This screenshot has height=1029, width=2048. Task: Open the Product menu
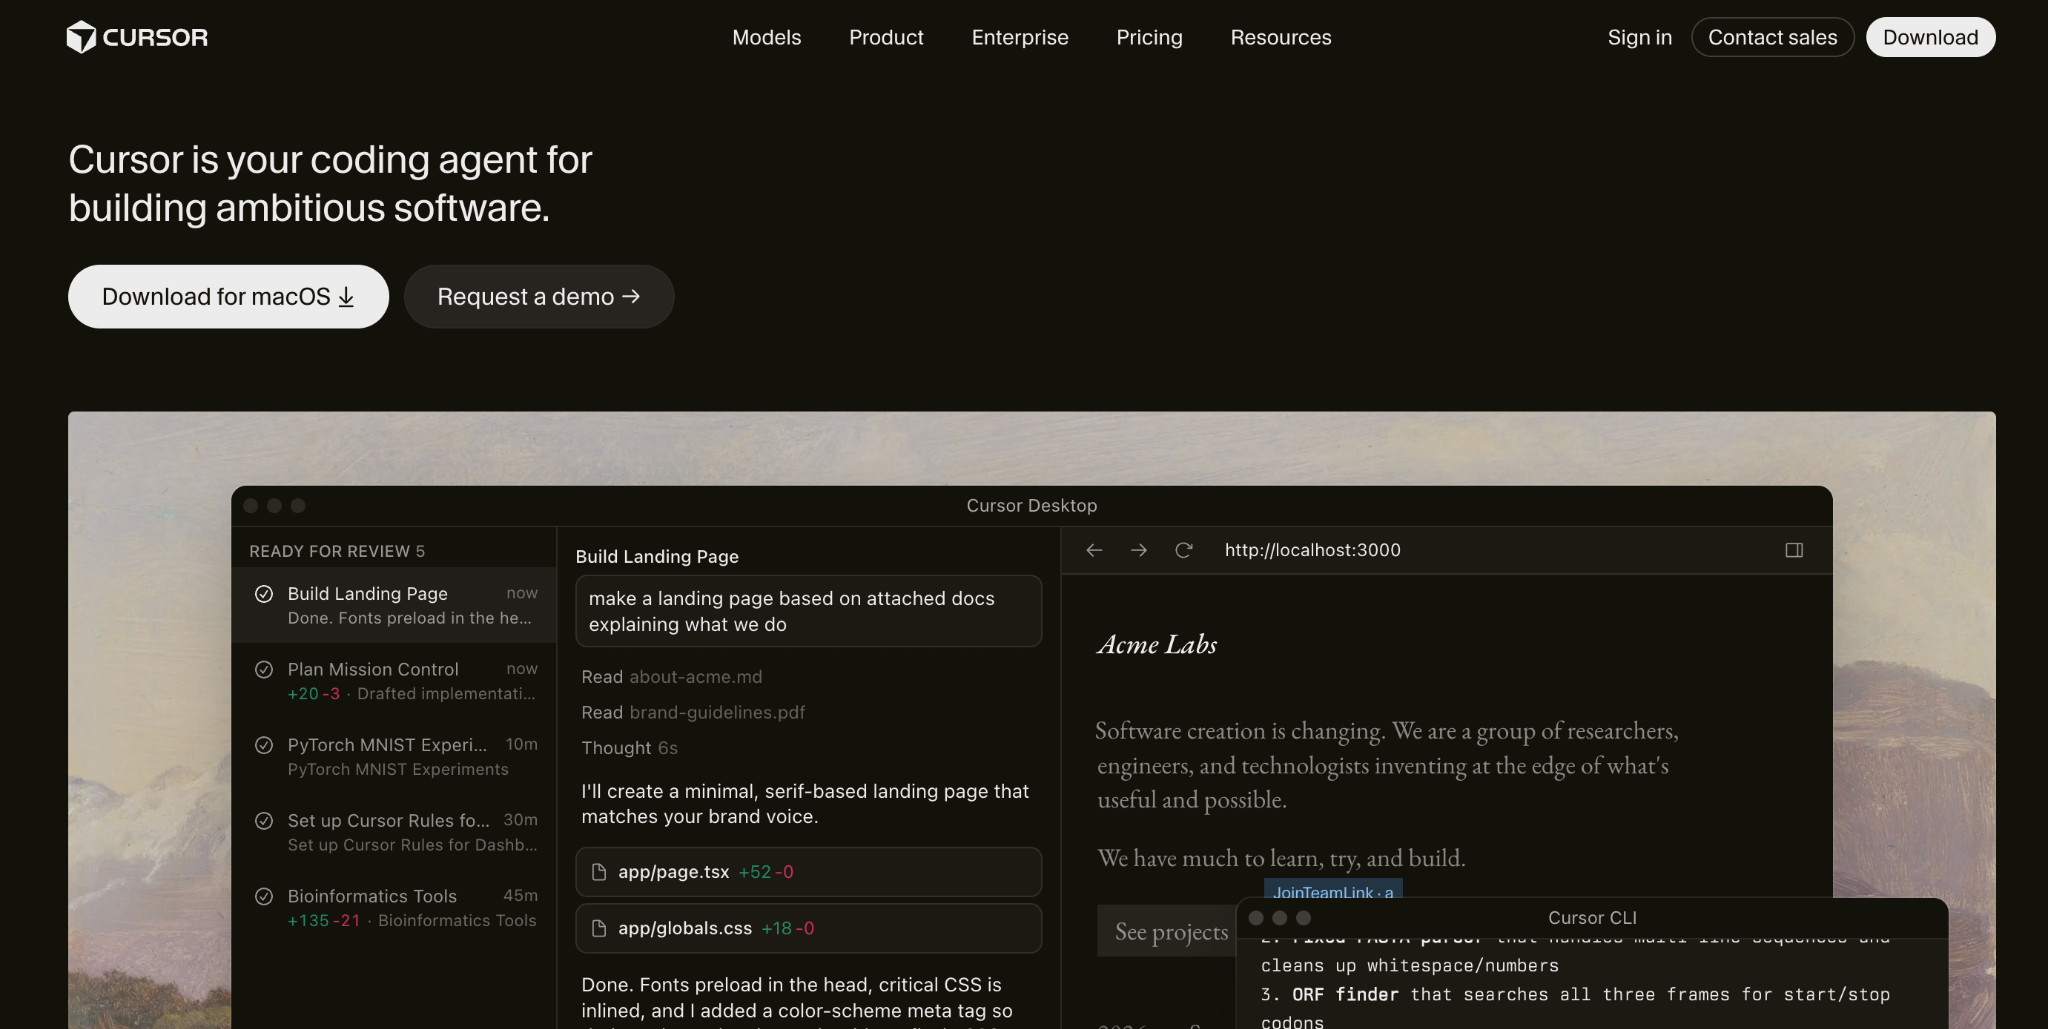[x=886, y=37]
